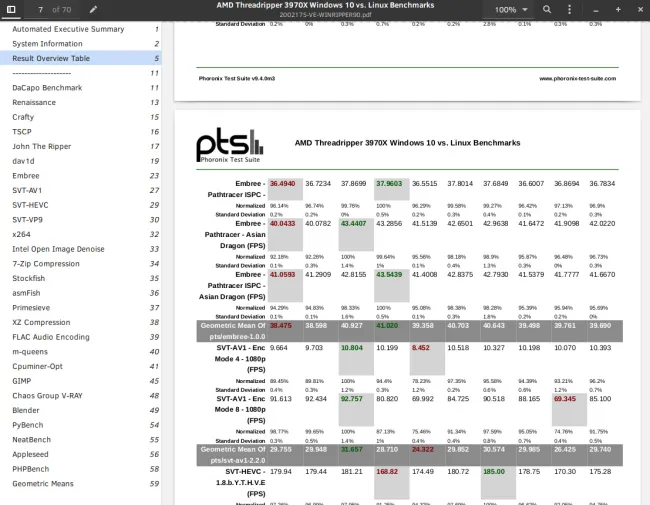The height and width of the screenshot is (505, 650).
Task: Go to Geometric Means outline entry
Action: click(80, 483)
